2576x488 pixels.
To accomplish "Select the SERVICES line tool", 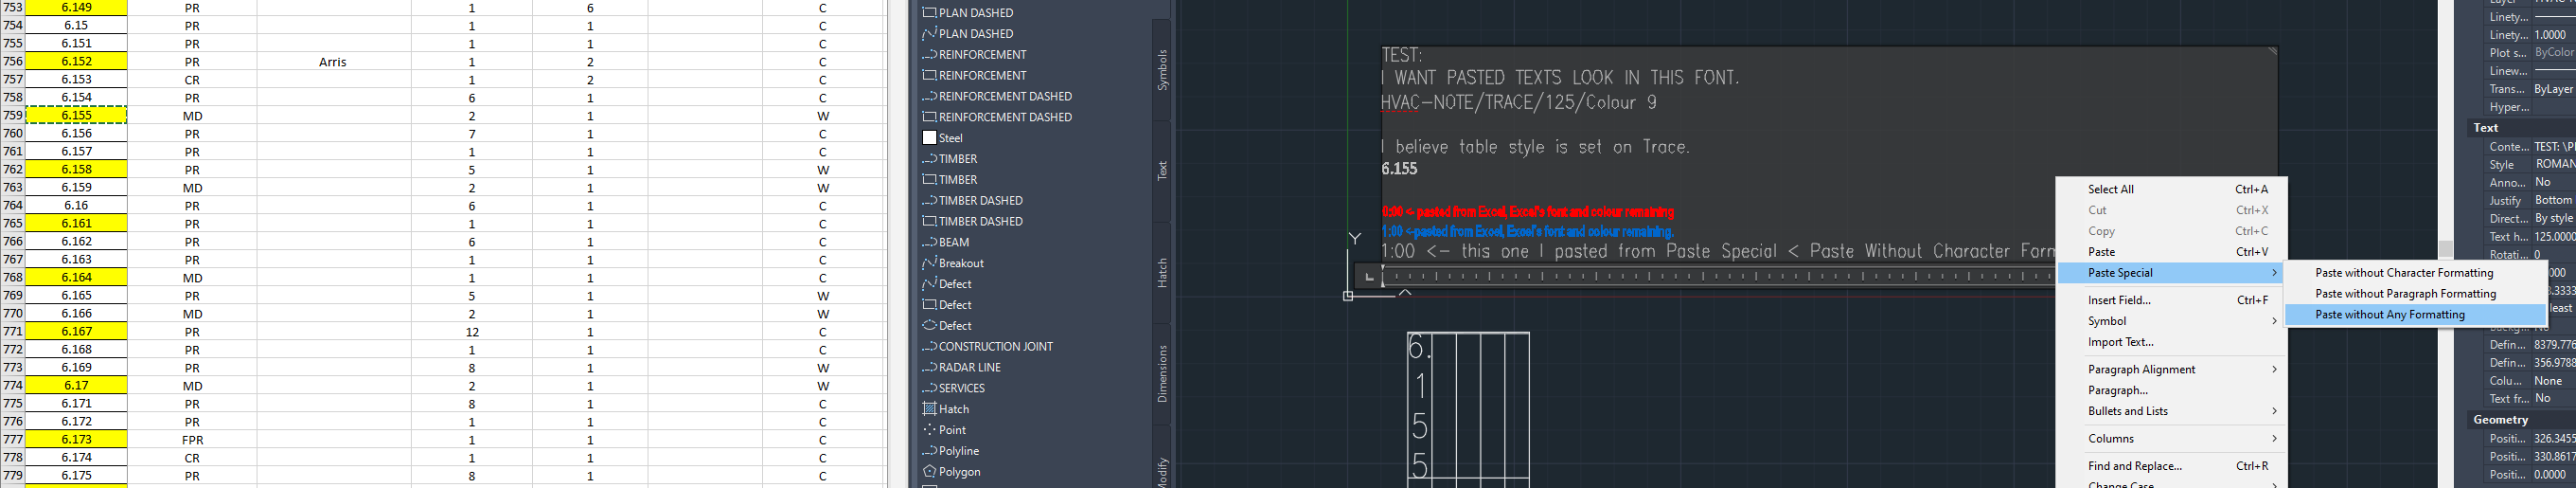I will 953,389.
